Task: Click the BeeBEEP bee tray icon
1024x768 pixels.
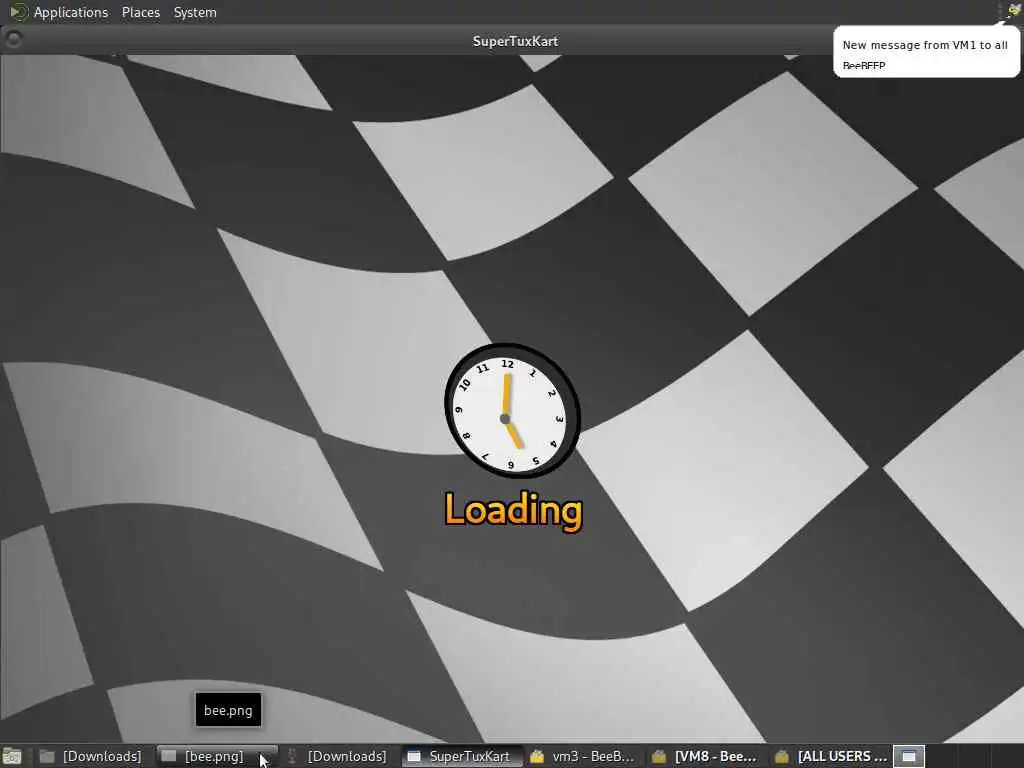Action: pyautogui.click(x=1014, y=11)
